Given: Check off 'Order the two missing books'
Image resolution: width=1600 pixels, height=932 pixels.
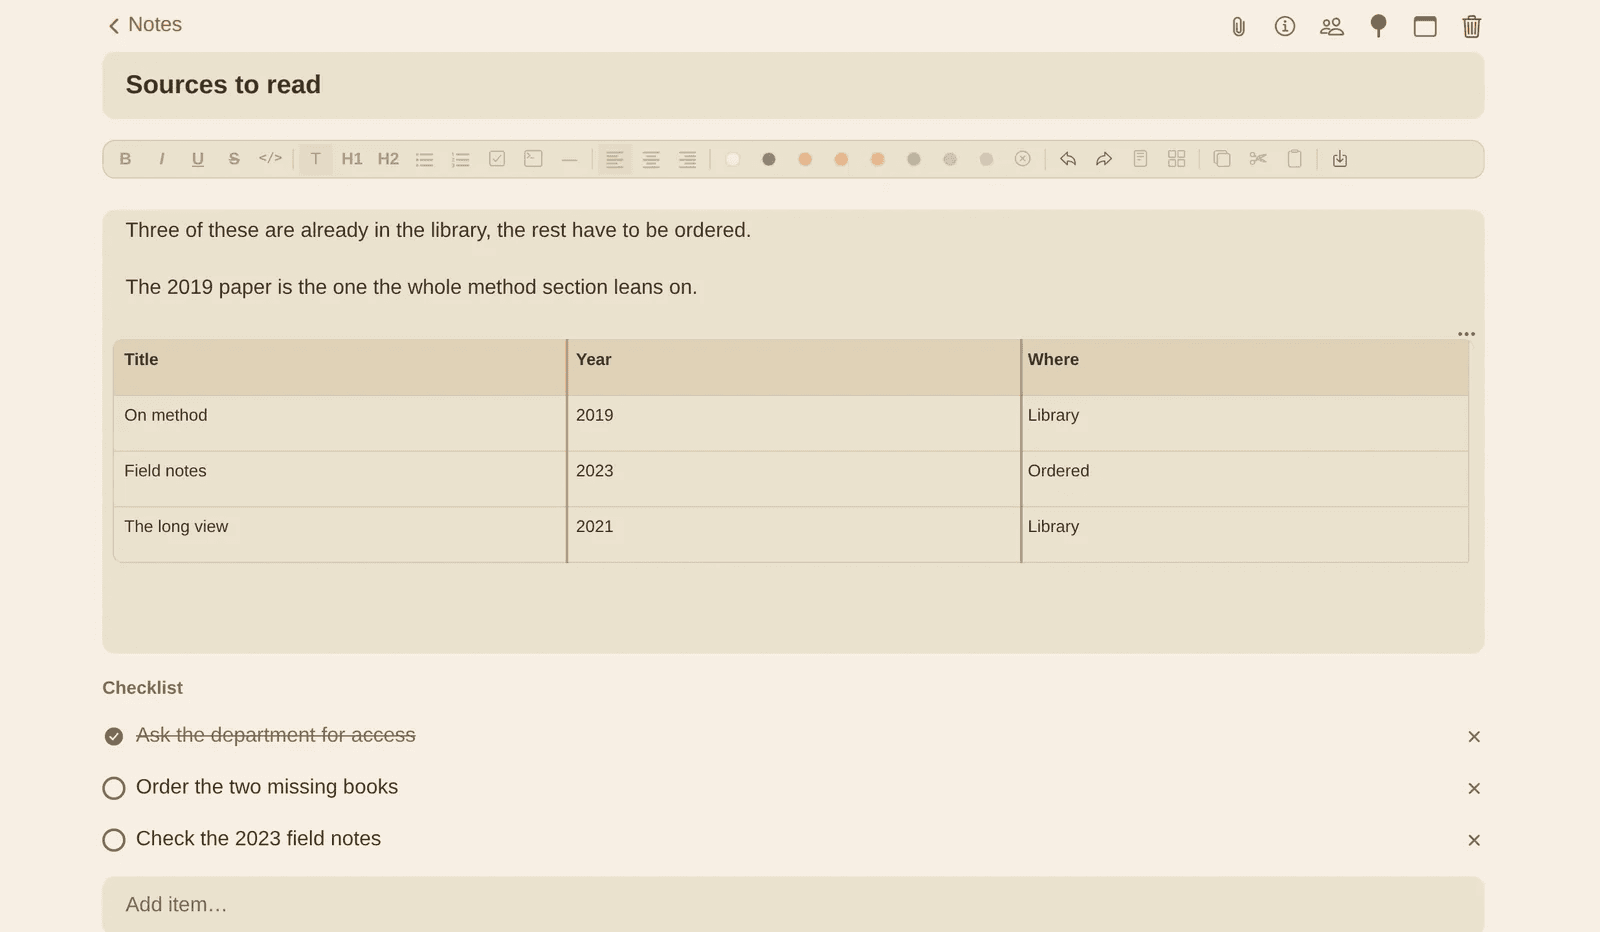Looking at the screenshot, I should (114, 788).
